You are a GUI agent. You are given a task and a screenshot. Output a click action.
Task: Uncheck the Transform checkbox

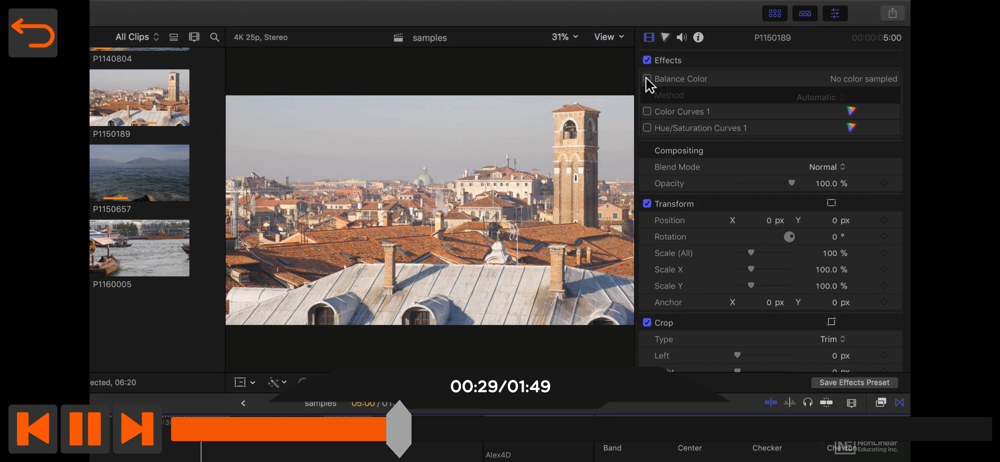[647, 204]
